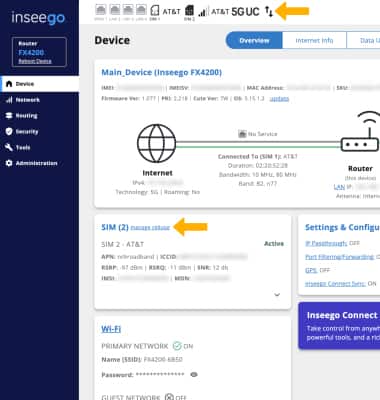The width and height of the screenshot is (380, 400).
Task: Click the LAN 4 Ethernet port icon
Action: tap(141, 11)
